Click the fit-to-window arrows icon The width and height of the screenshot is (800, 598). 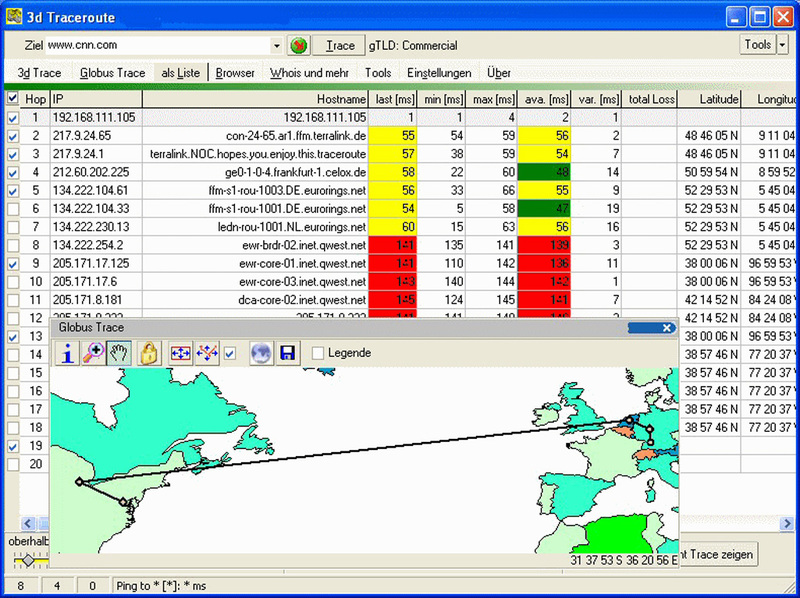[181, 353]
